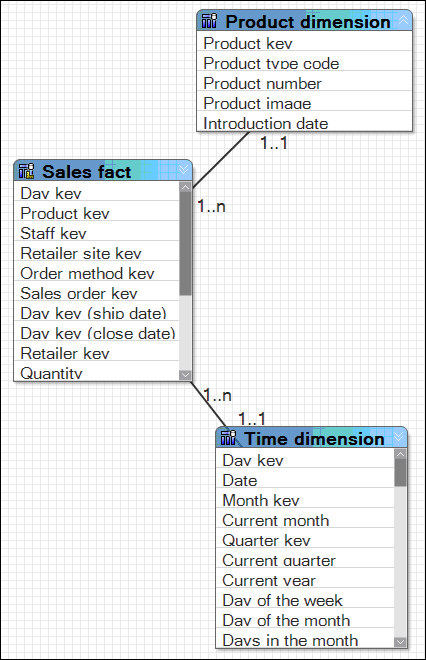Screen dimensions: 426x660
Task: Select Retailer site key item
Action: tap(97, 253)
